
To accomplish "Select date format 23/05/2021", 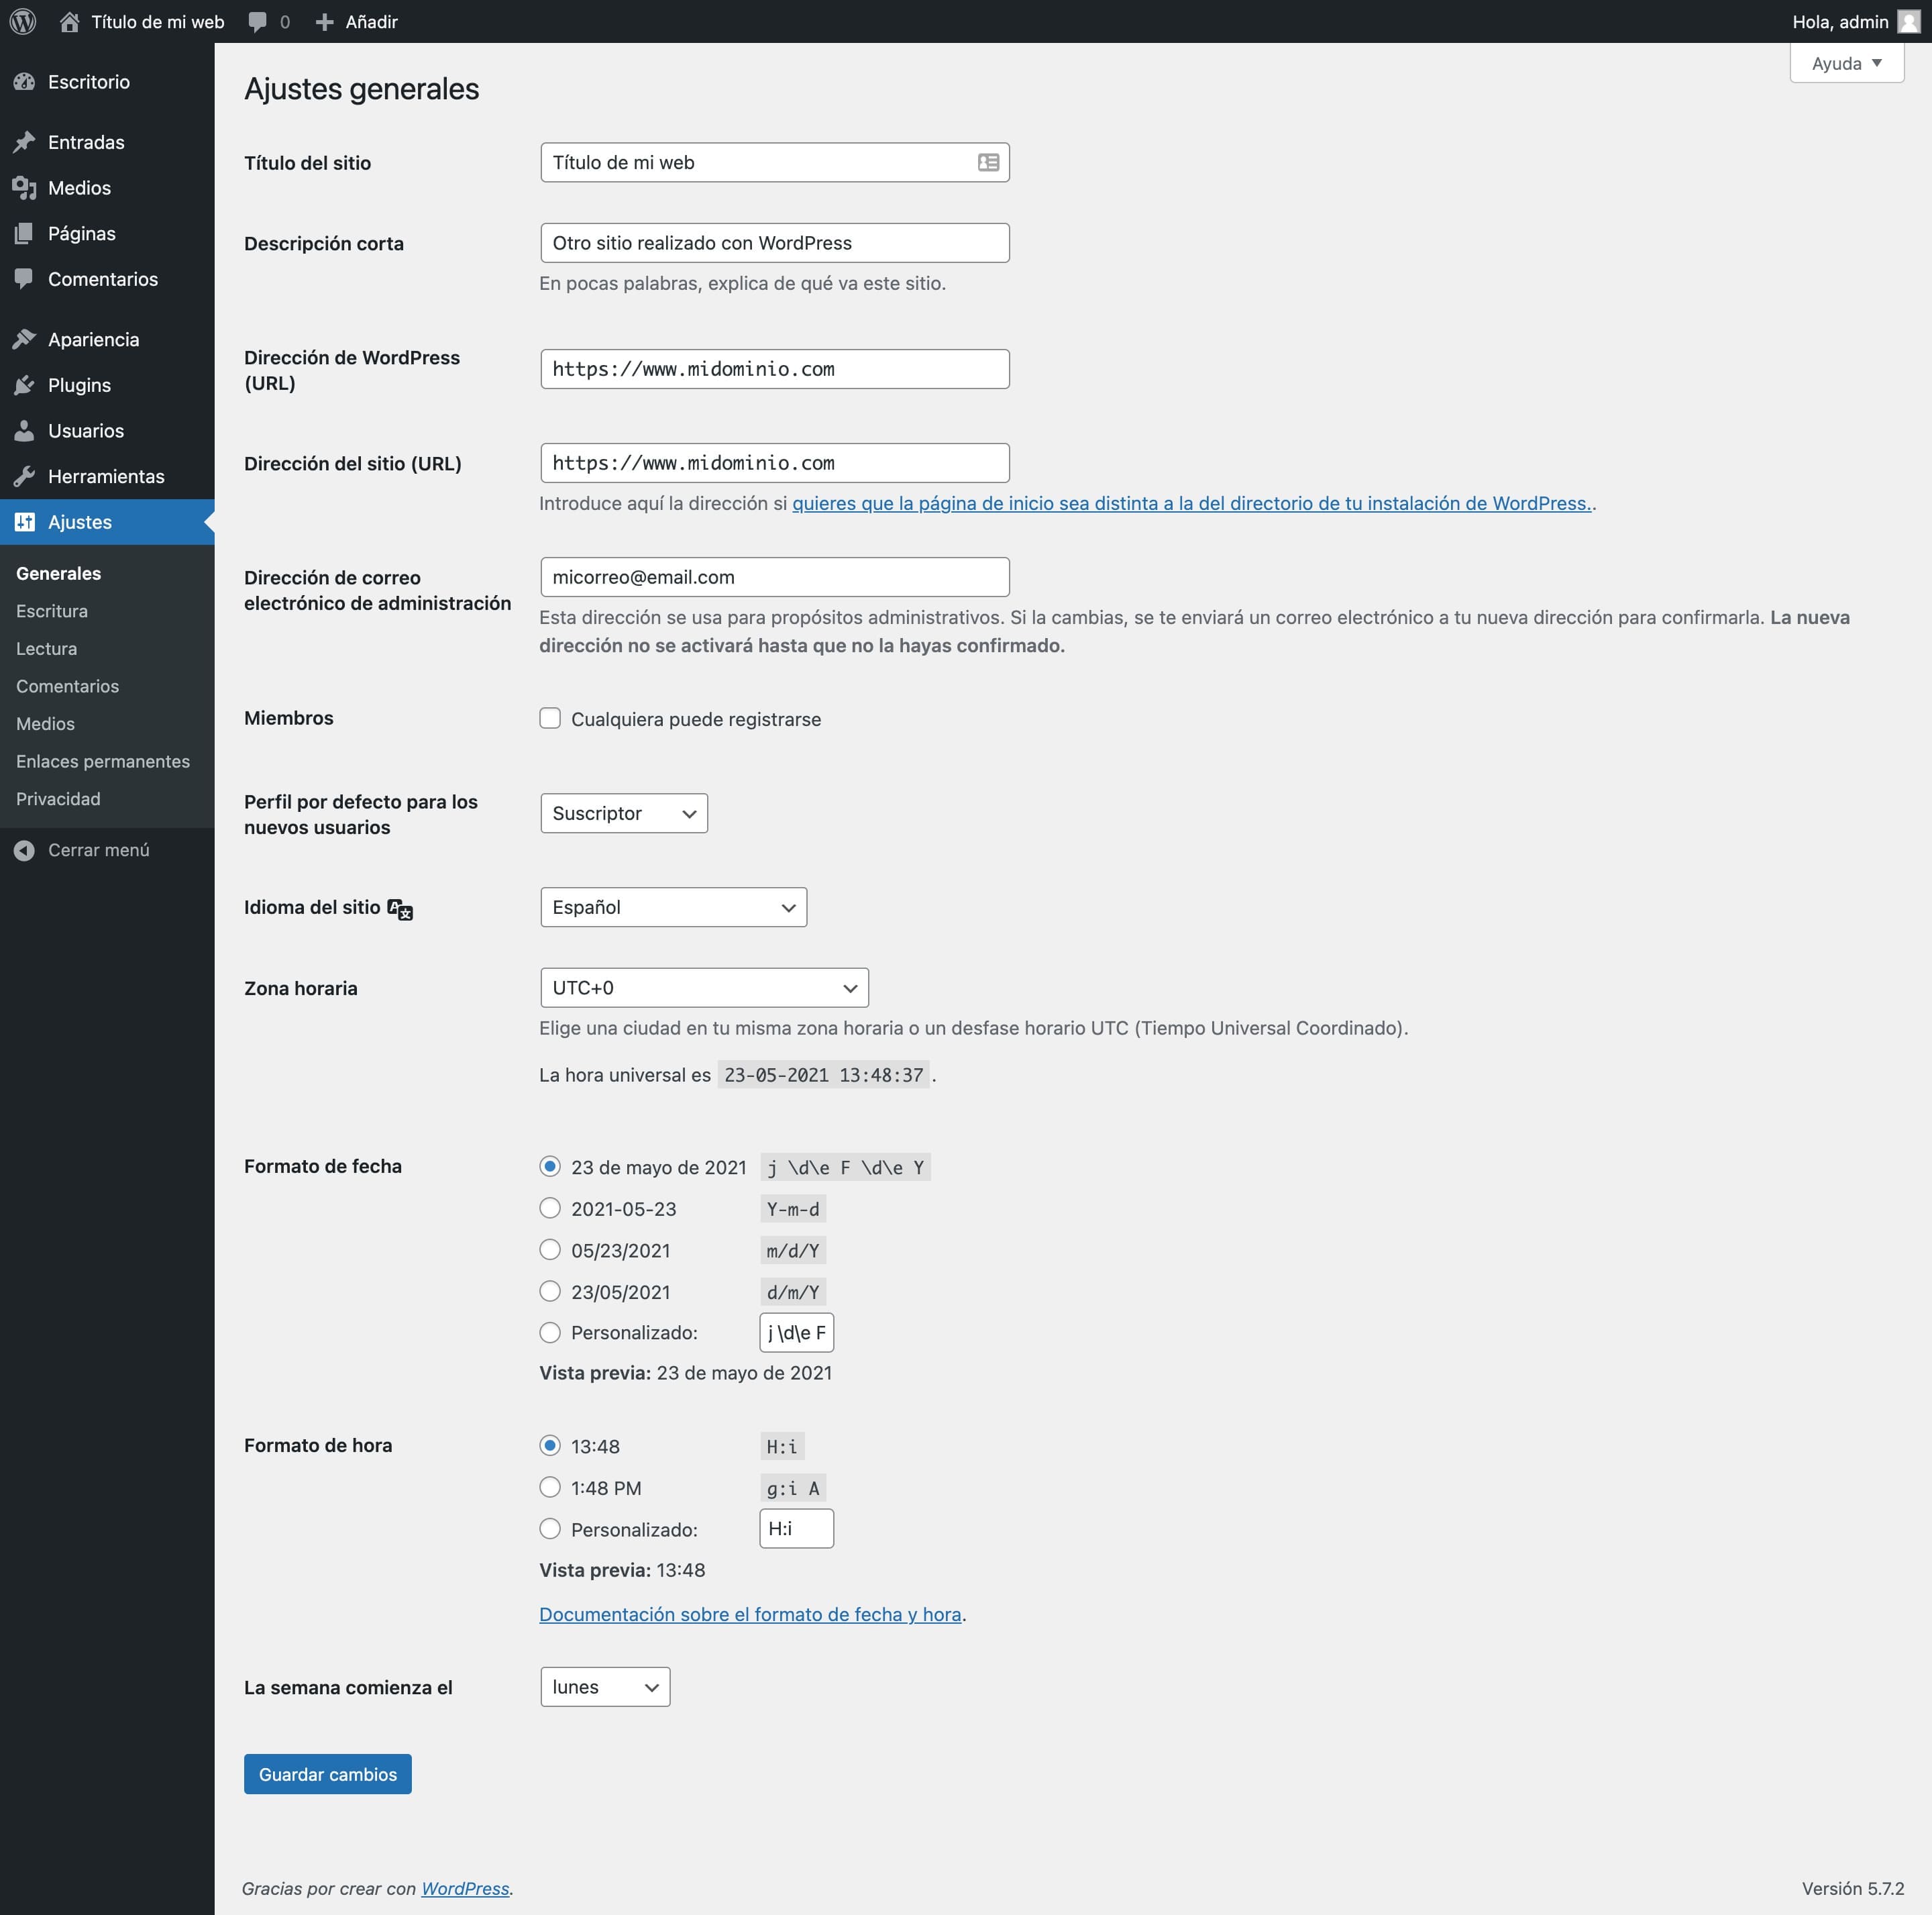I will pyautogui.click(x=550, y=1291).
